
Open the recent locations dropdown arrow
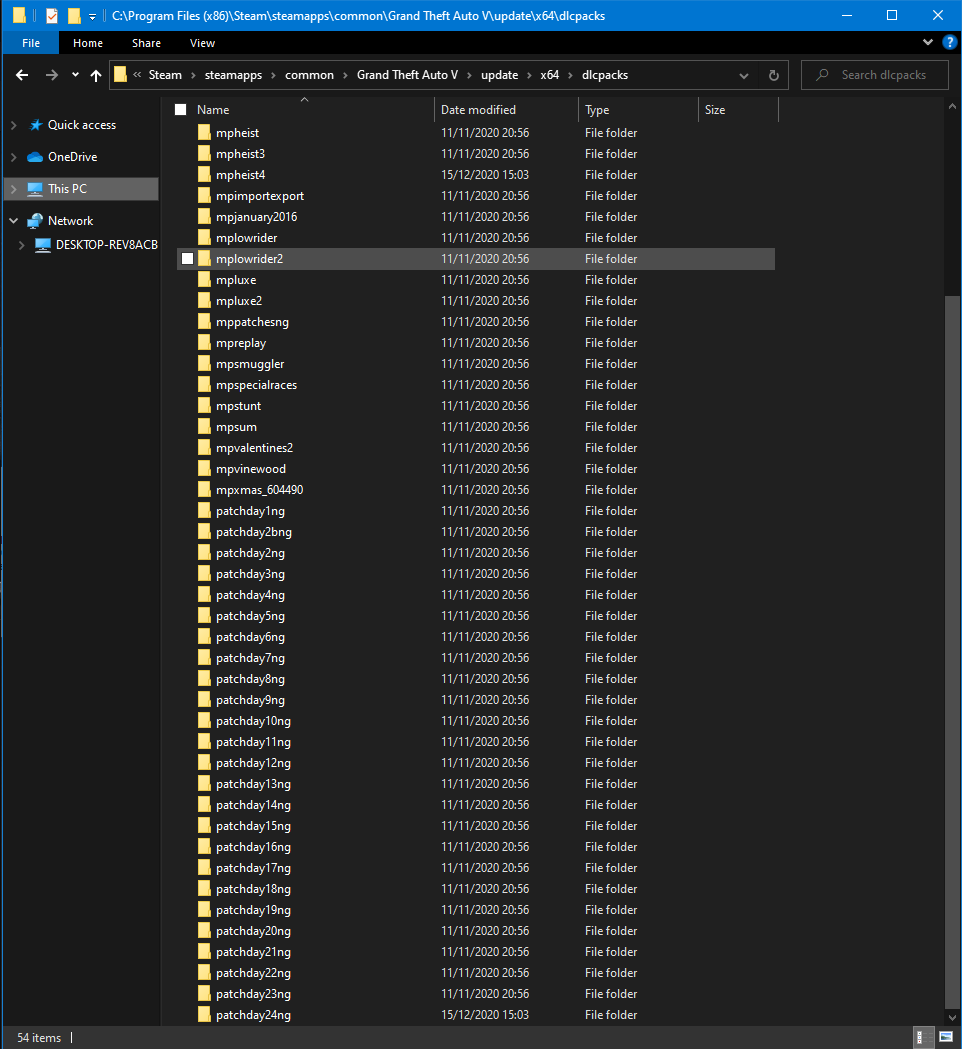(x=75, y=75)
